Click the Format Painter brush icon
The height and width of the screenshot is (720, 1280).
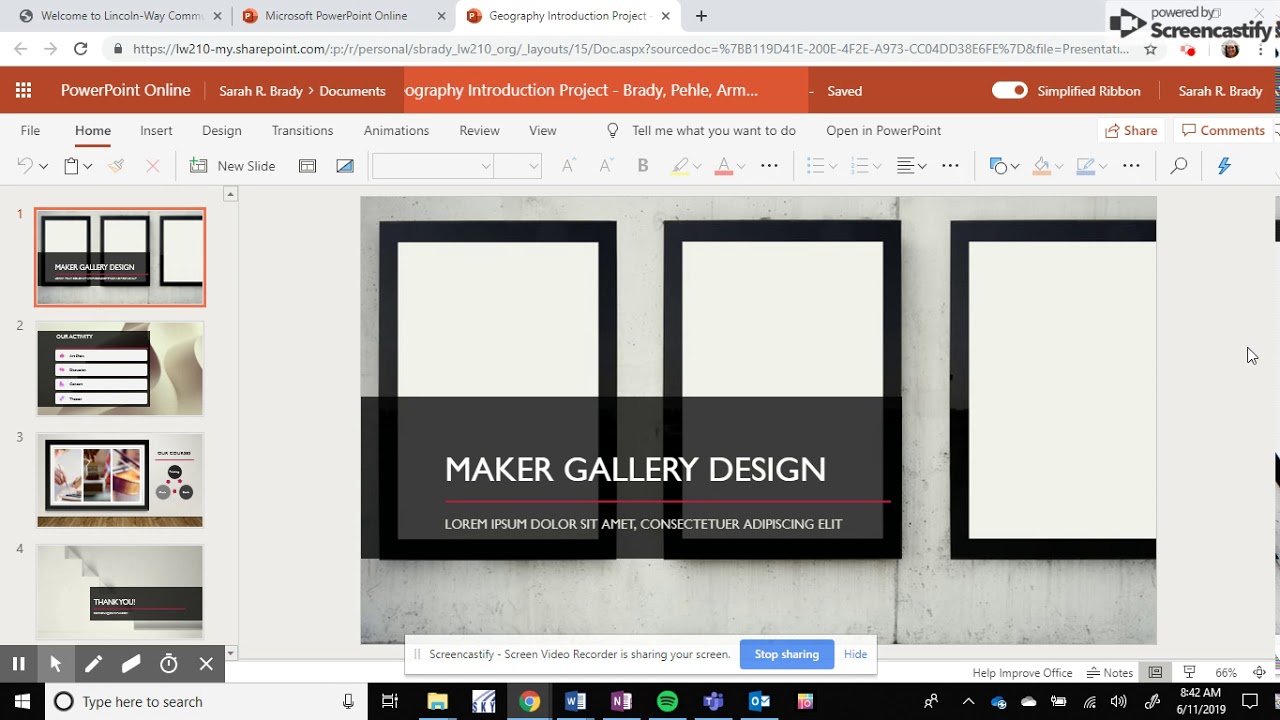116,166
